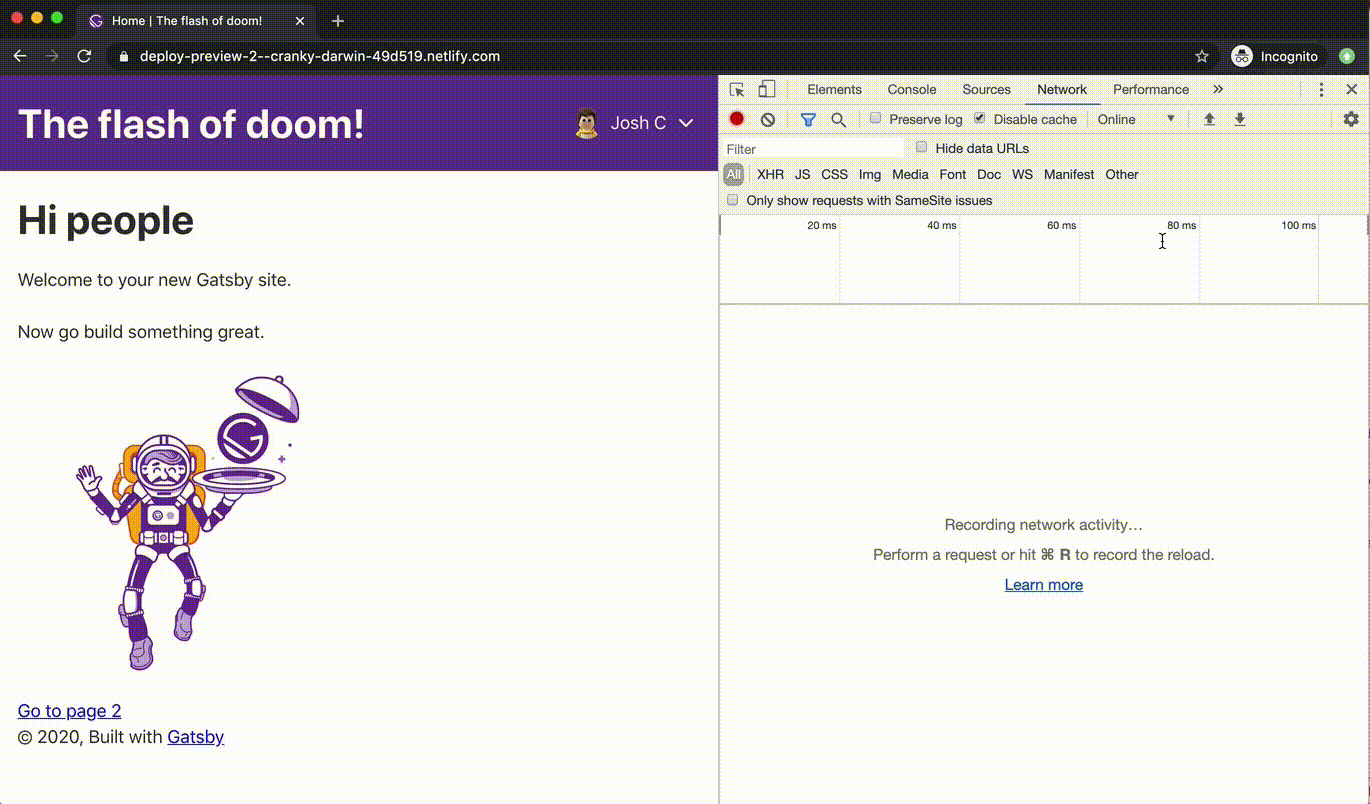
Task: Show more DevTools tabs with the chevrons
Action: point(1217,89)
